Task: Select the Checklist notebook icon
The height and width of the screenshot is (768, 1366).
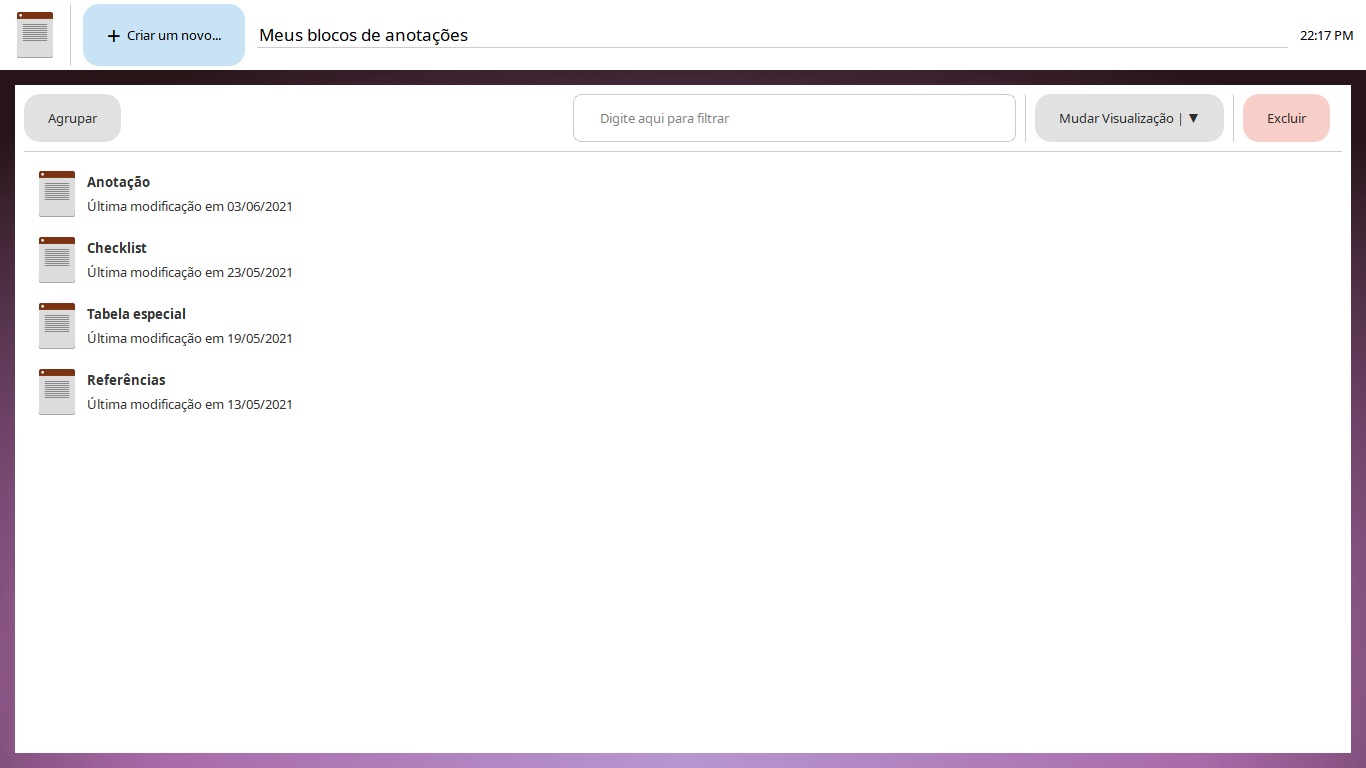Action: (57, 260)
